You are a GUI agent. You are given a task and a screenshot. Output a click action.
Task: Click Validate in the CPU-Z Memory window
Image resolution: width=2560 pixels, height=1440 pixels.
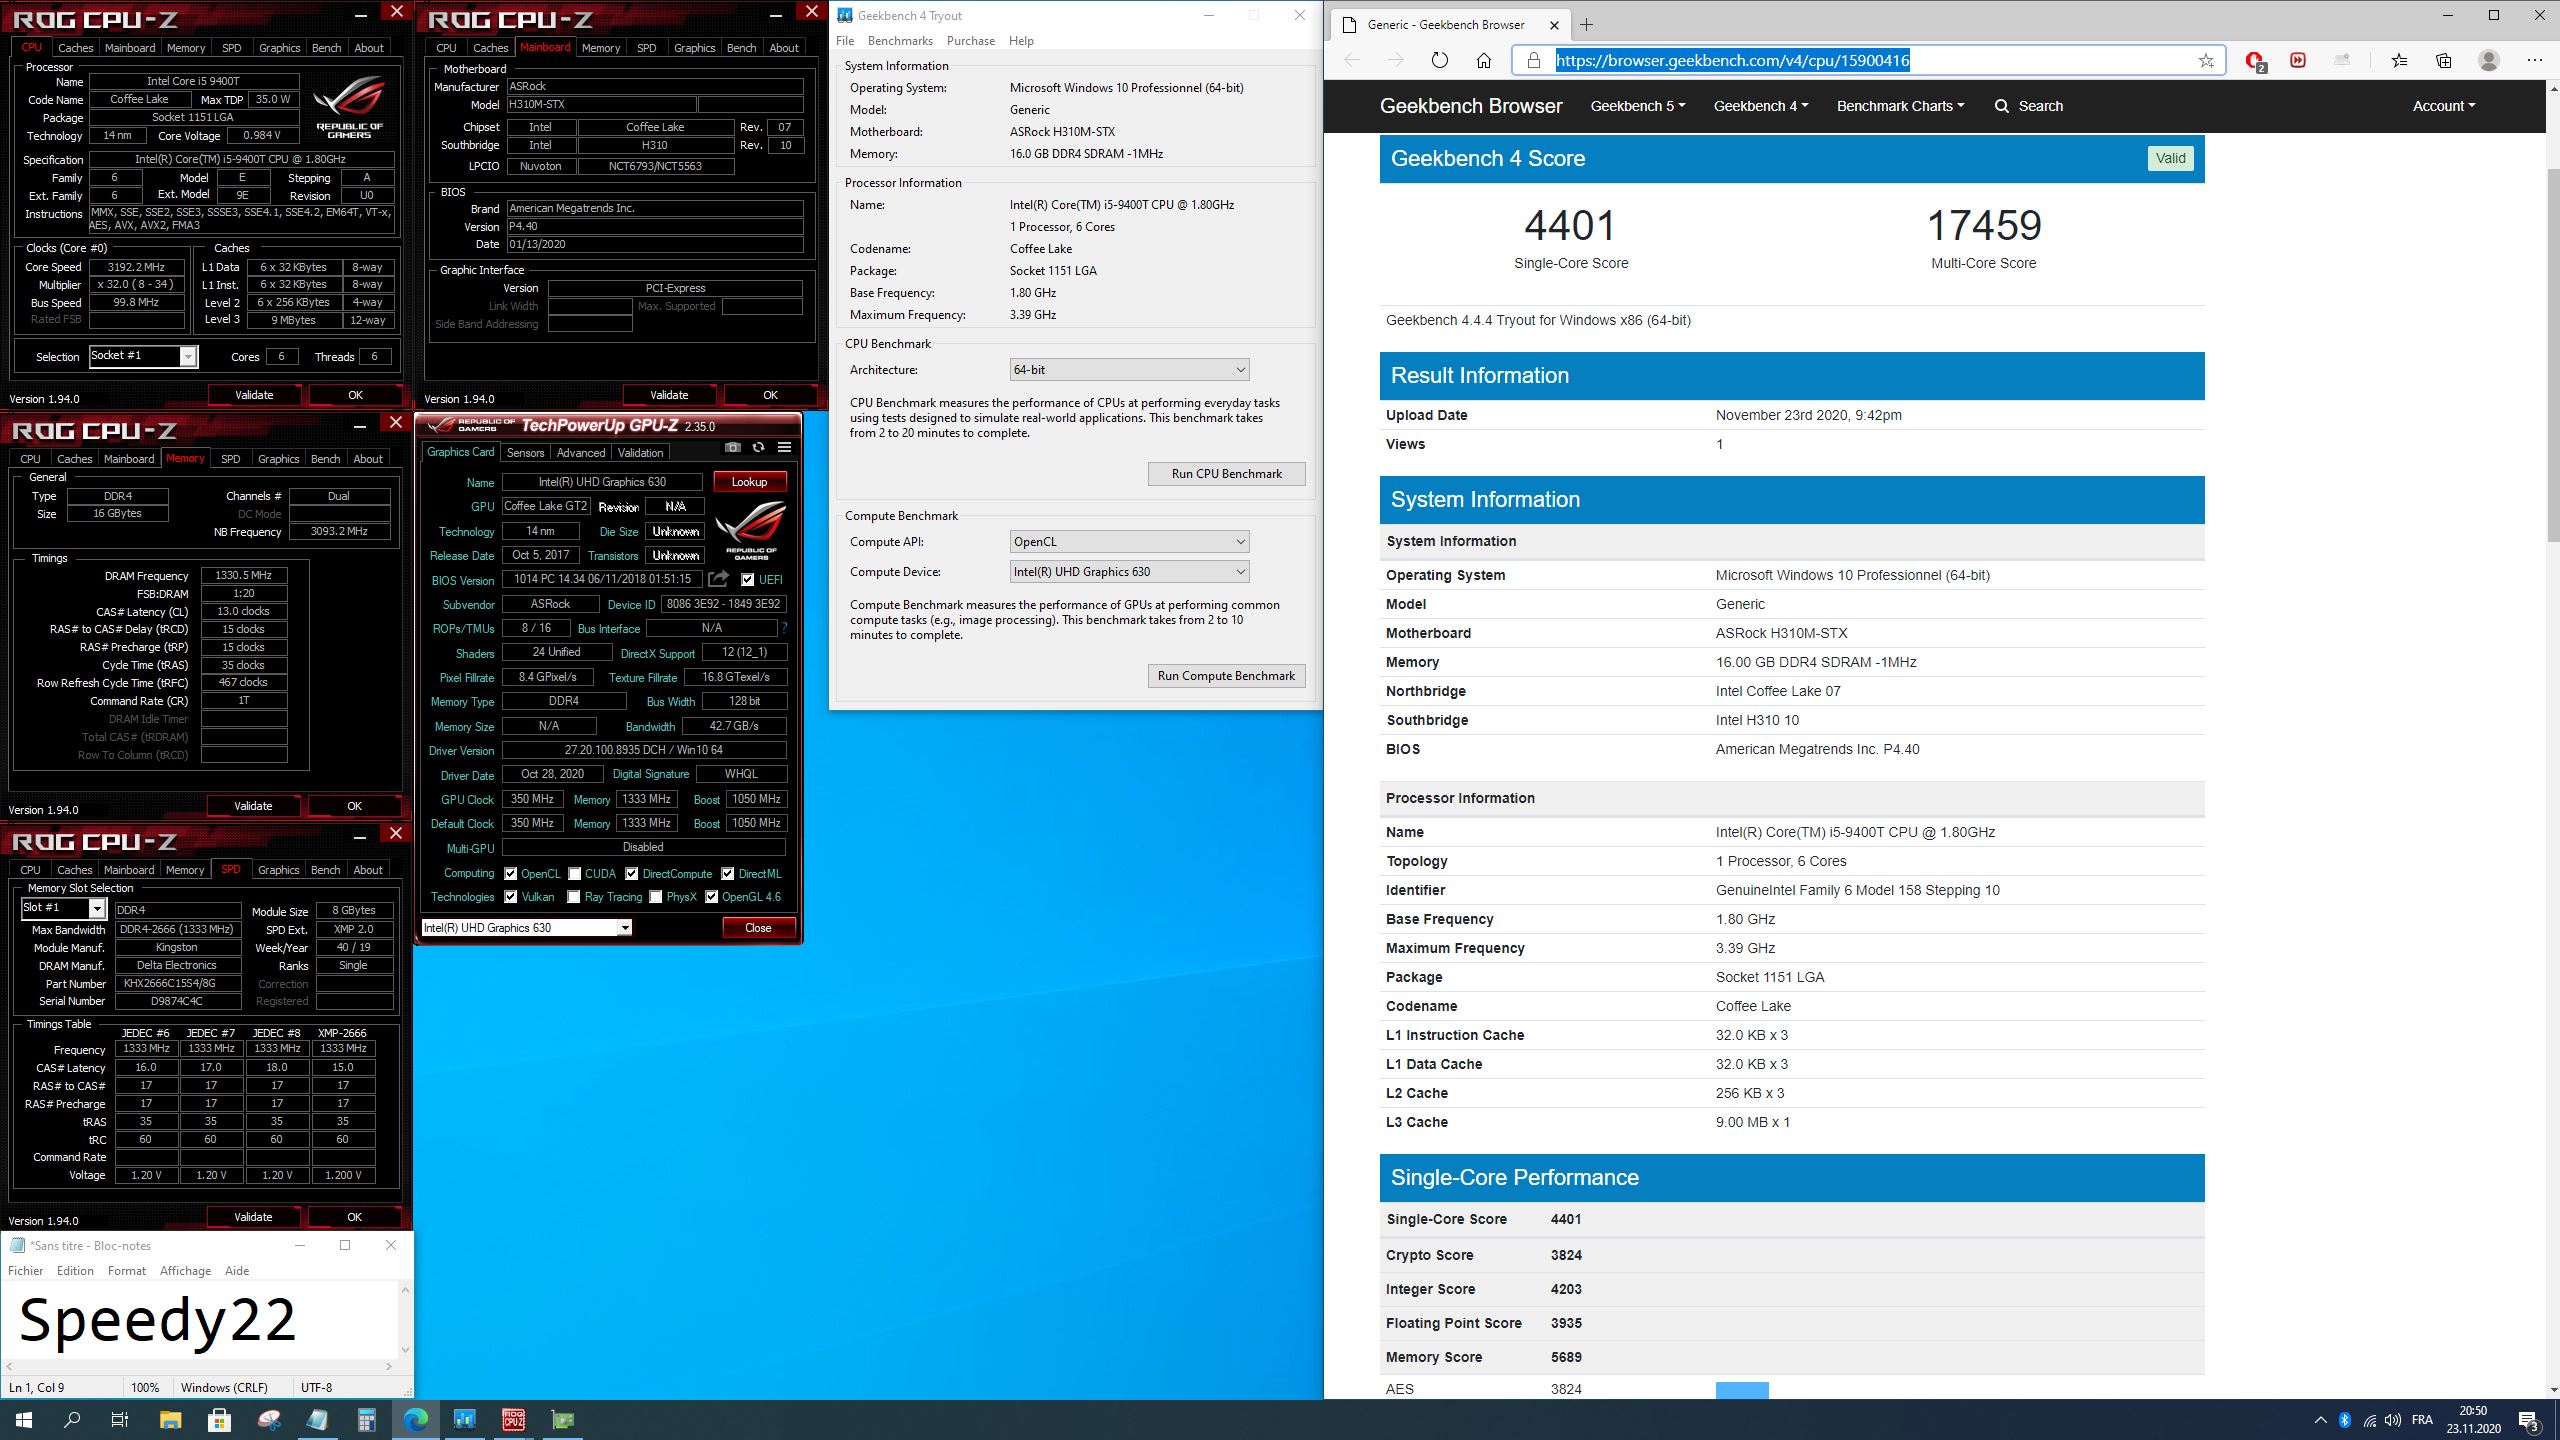click(x=253, y=806)
